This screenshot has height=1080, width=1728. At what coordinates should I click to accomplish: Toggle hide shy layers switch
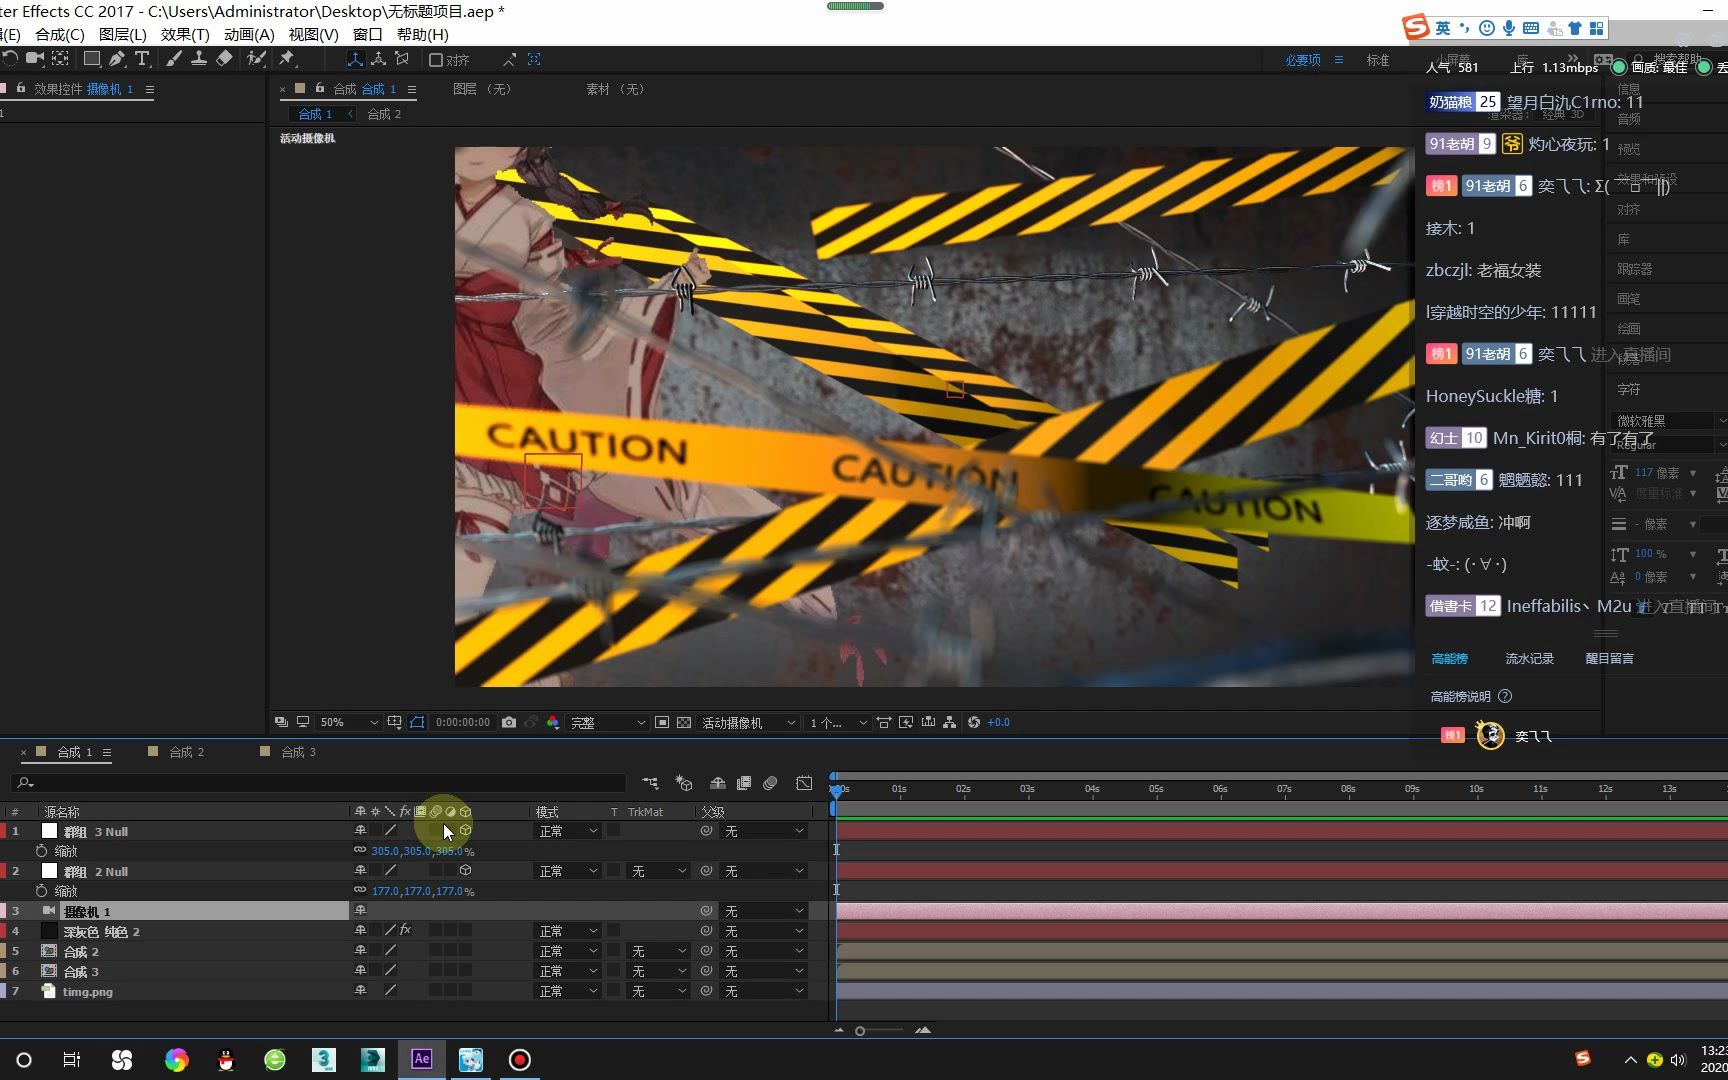[718, 783]
